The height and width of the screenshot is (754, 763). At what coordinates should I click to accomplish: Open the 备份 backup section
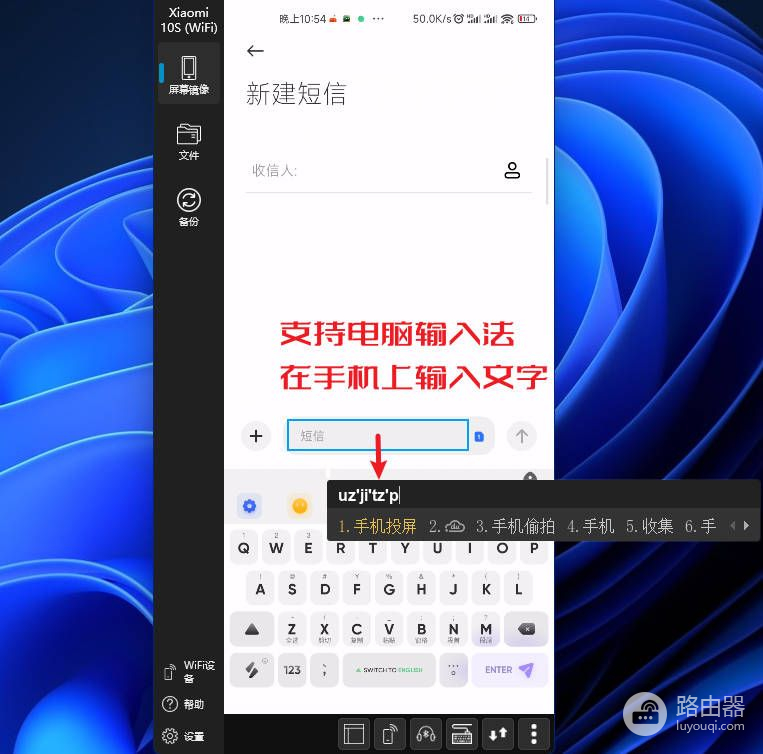tap(188, 207)
